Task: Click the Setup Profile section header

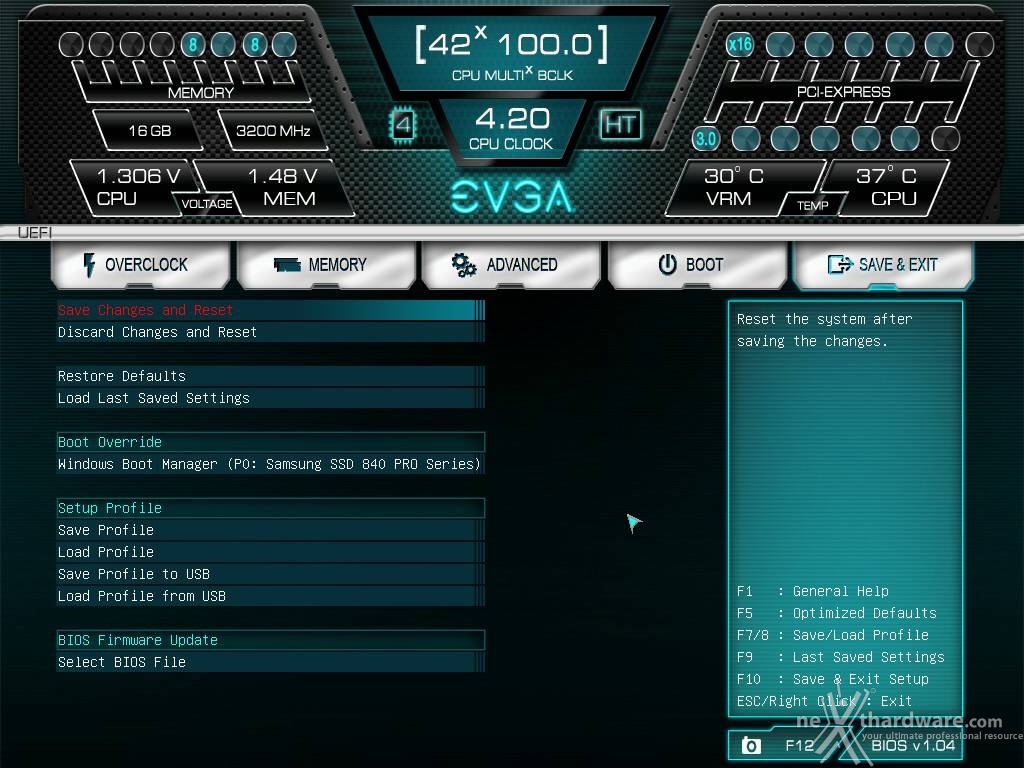Action: 270,508
